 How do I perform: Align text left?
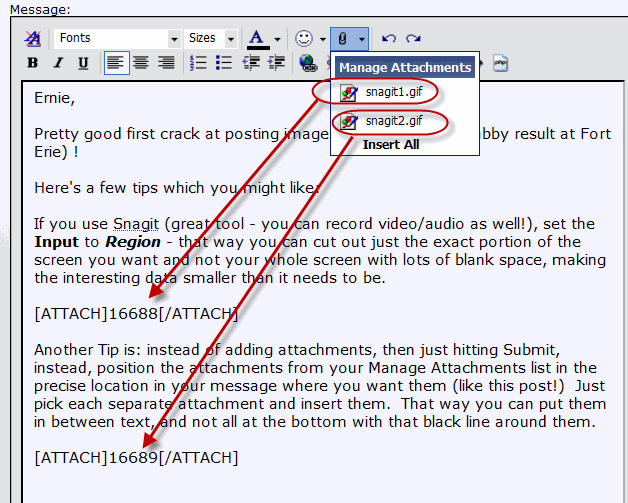[117, 63]
